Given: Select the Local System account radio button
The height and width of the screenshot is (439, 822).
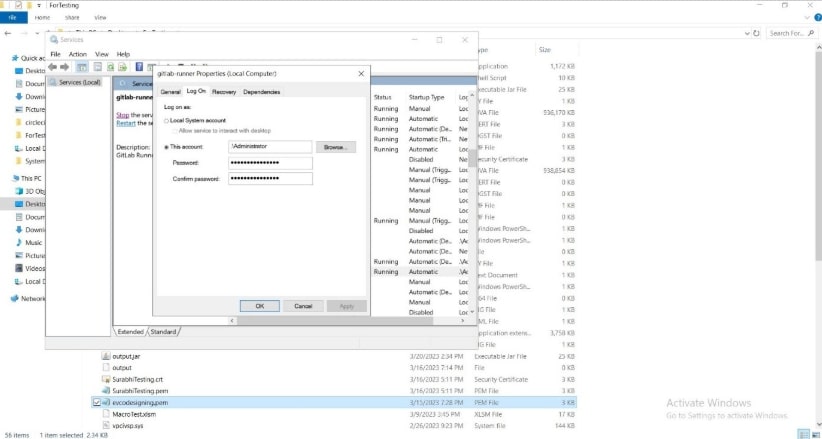Looking at the screenshot, I should (x=166, y=121).
